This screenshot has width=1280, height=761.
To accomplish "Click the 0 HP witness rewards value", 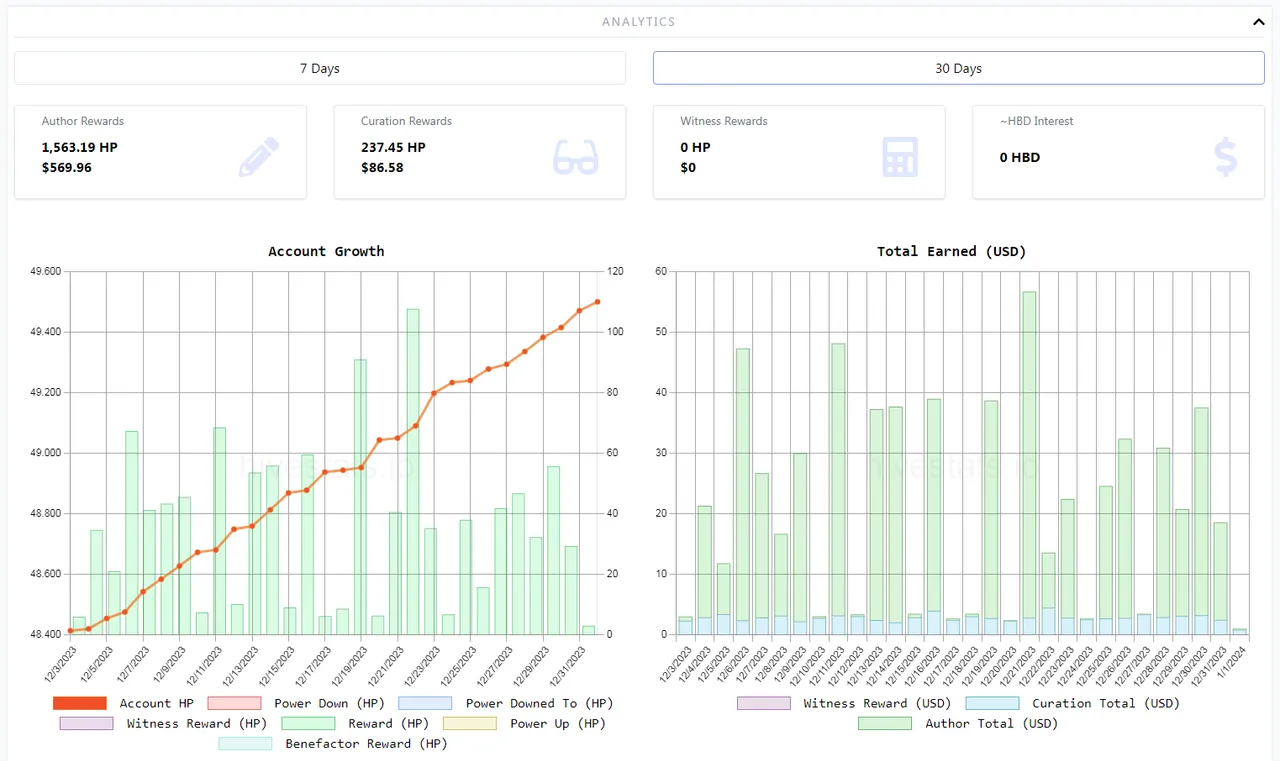I will coord(696,147).
